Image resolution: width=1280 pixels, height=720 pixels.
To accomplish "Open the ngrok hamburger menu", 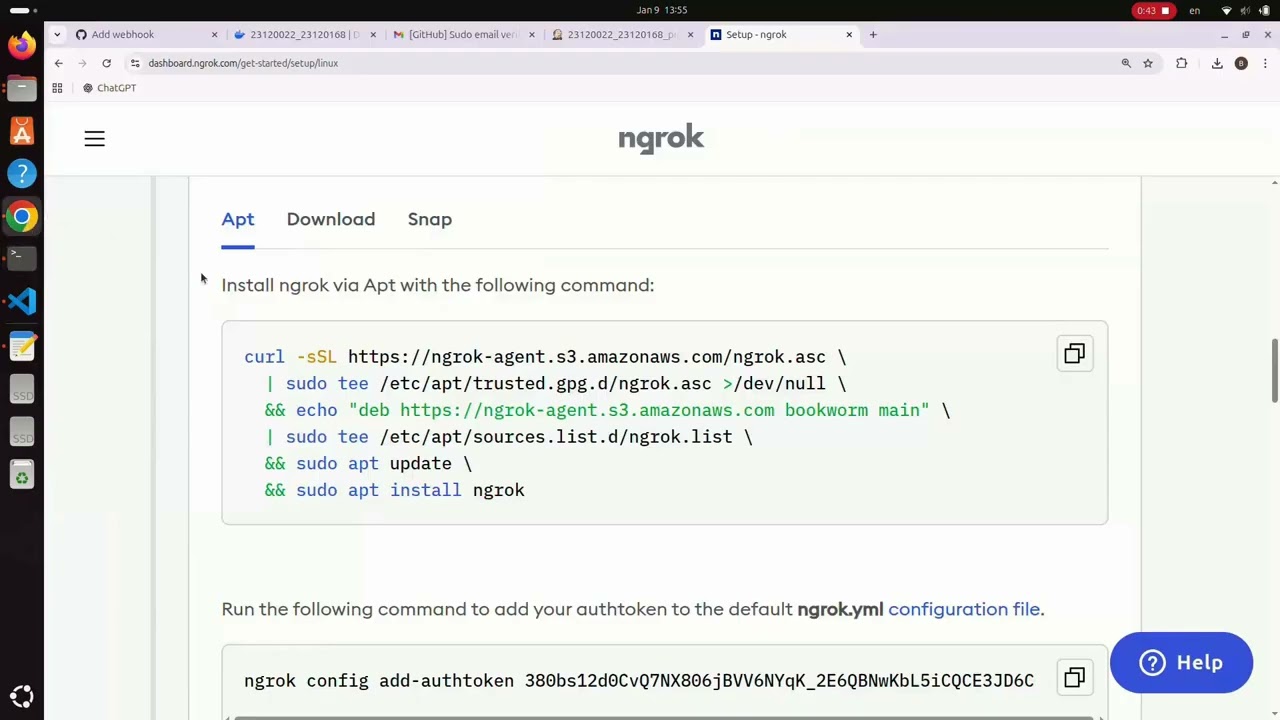I will [94, 139].
